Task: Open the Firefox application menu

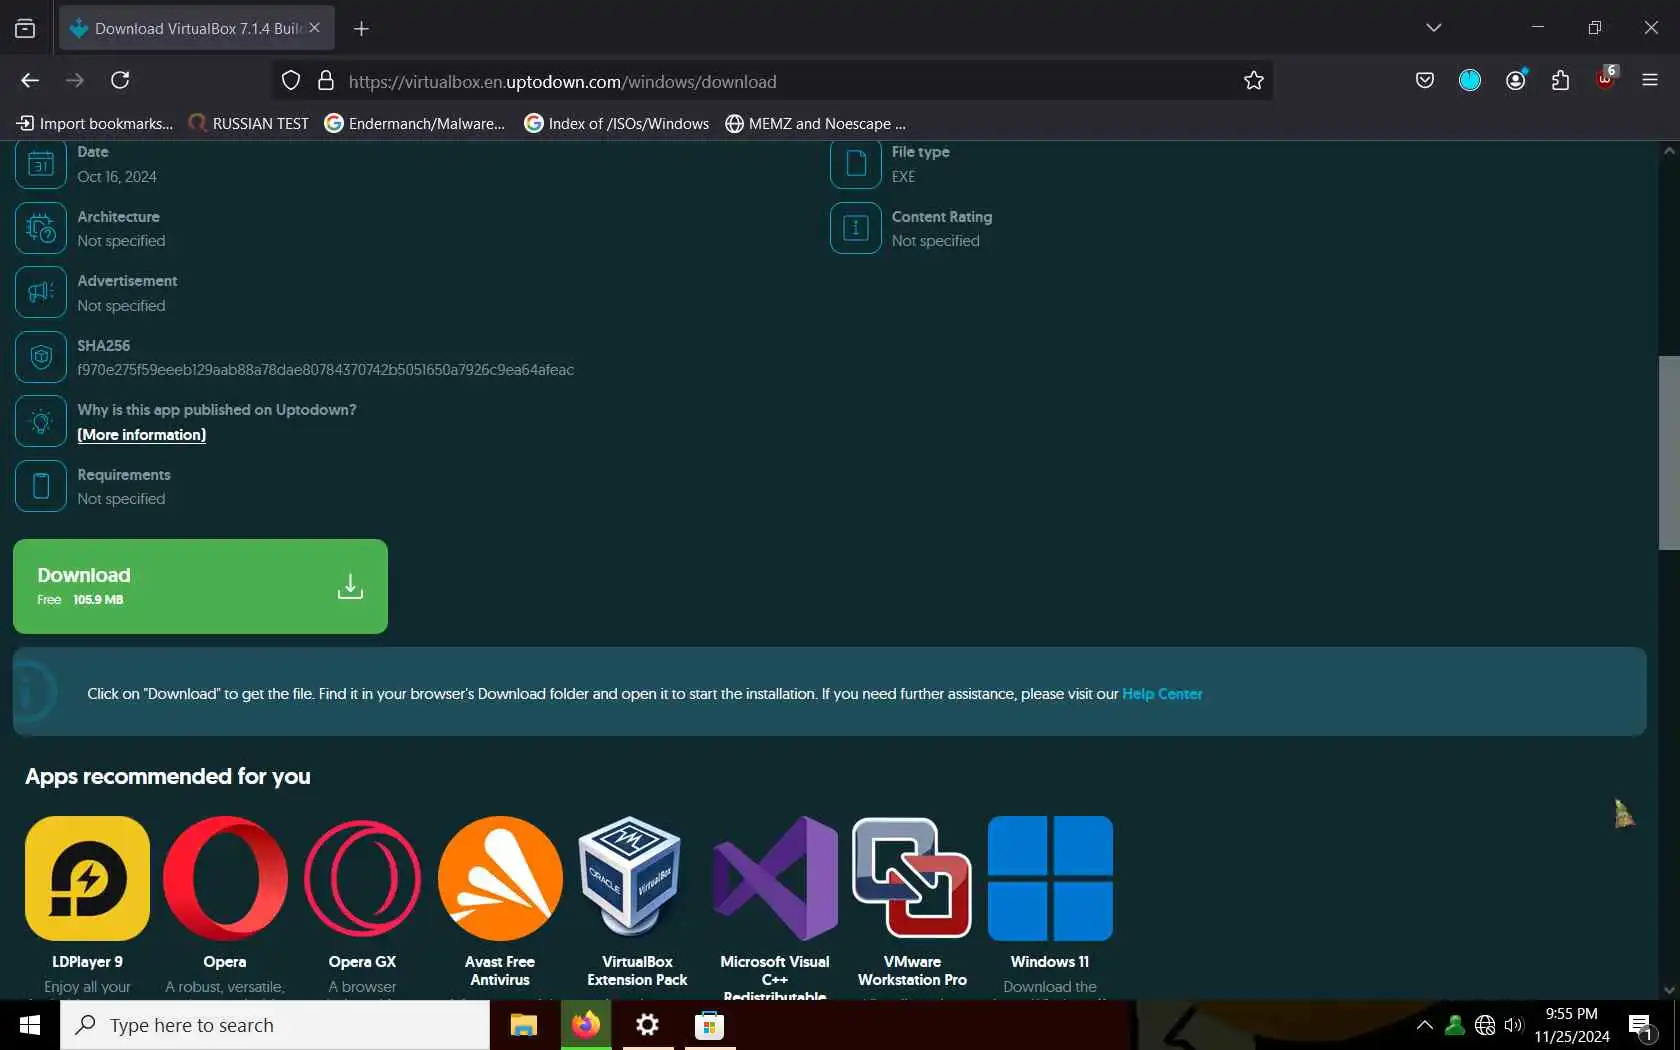Action: [1650, 81]
